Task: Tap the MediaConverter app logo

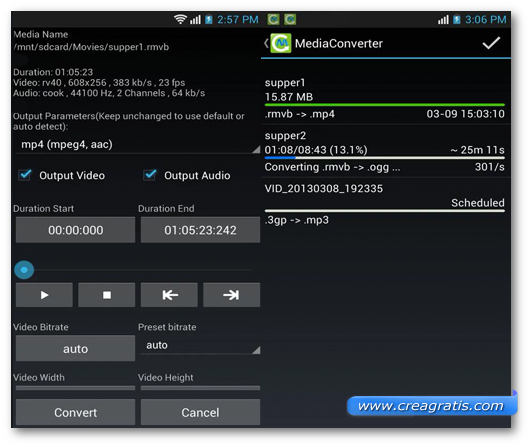Action: point(281,43)
